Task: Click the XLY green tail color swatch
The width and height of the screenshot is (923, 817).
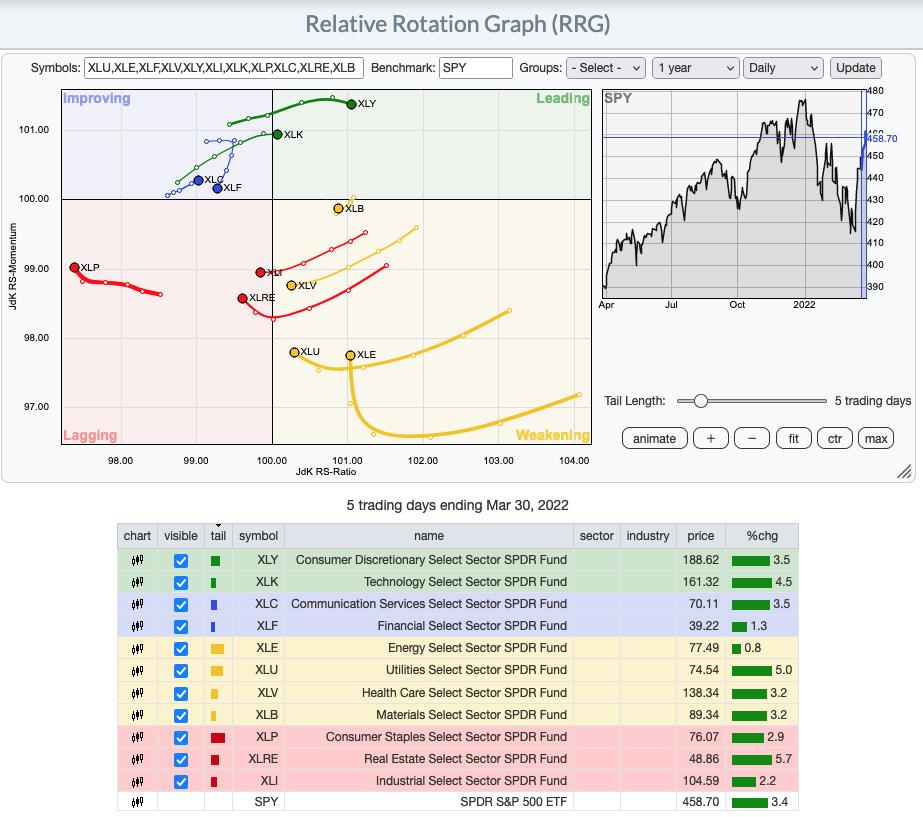Action: [x=215, y=561]
